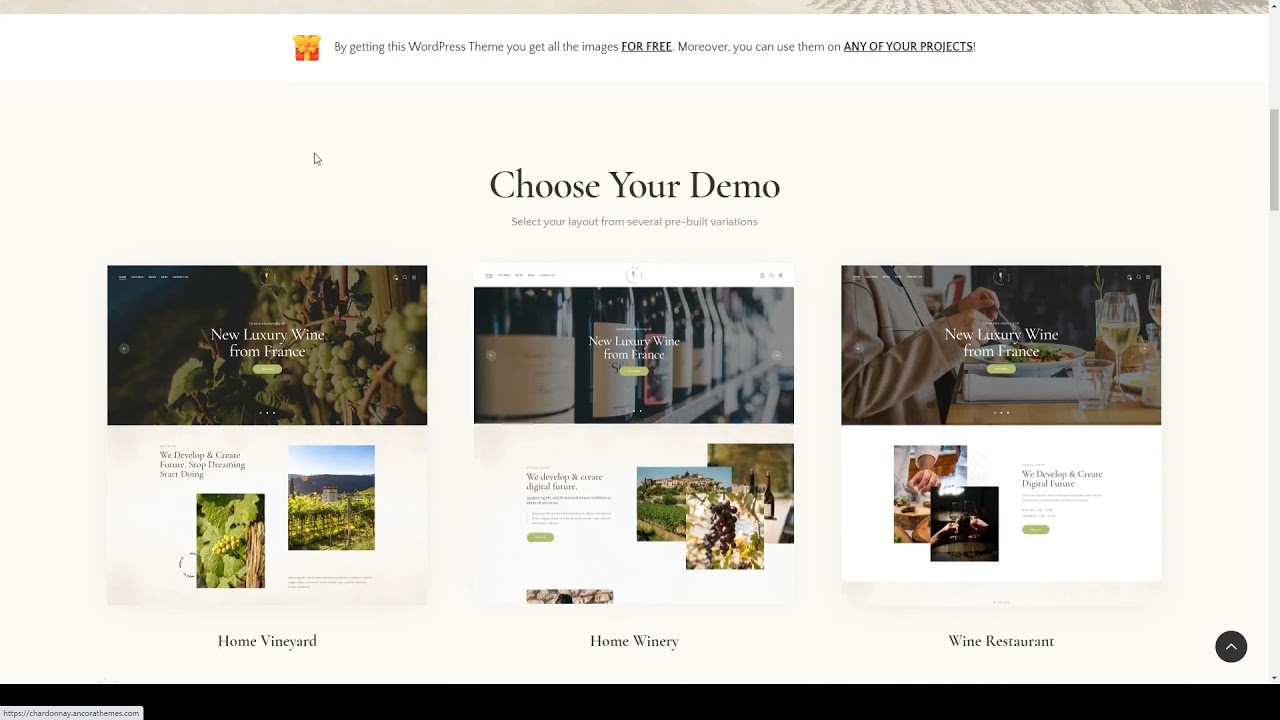The width and height of the screenshot is (1280, 720).
Task: Open the Home Vineyard demo thumbnail
Action: pyautogui.click(x=267, y=435)
